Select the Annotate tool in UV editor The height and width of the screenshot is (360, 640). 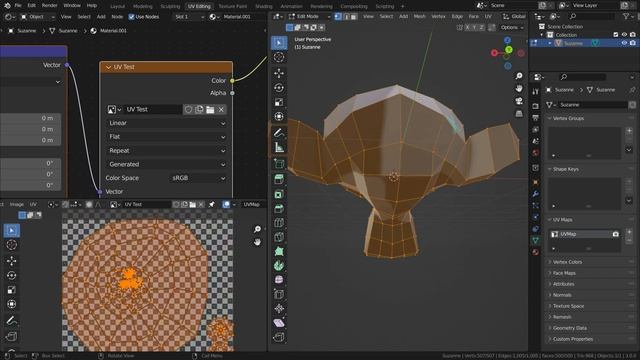coord(11,320)
